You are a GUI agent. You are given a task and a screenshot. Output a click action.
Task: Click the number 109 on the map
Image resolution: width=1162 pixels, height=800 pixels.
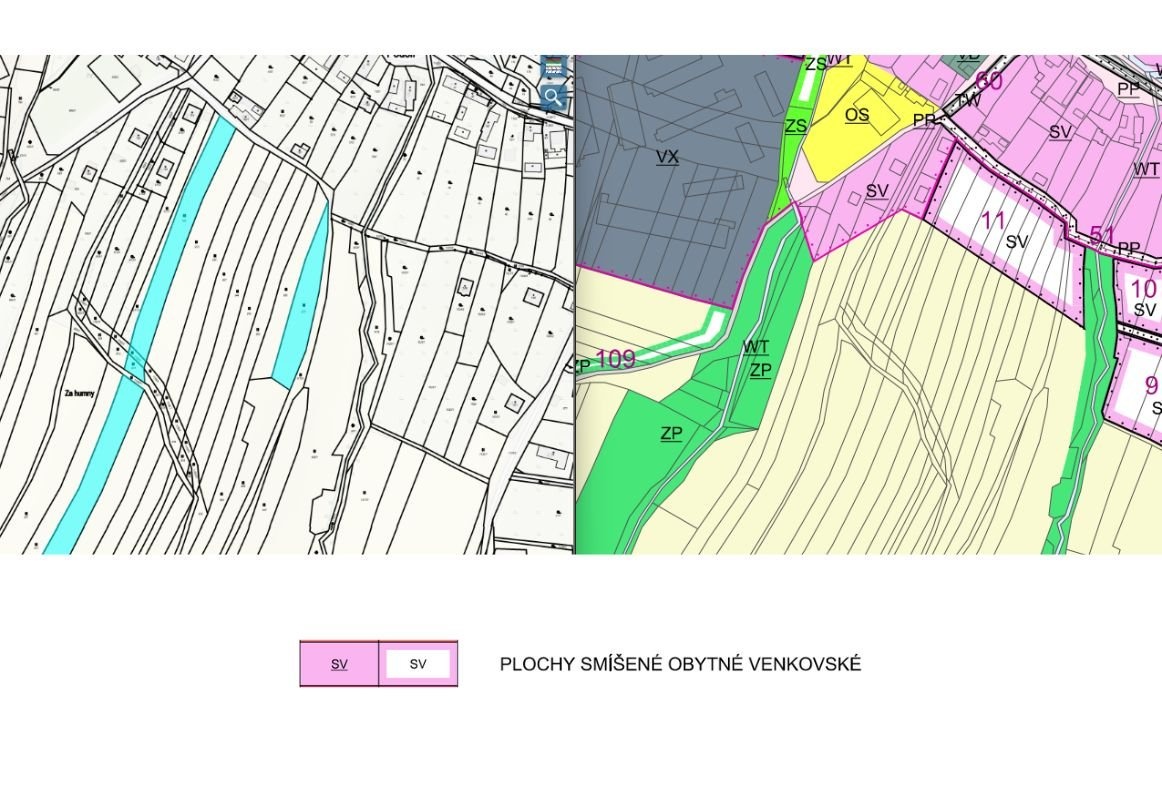[x=615, y=359]
